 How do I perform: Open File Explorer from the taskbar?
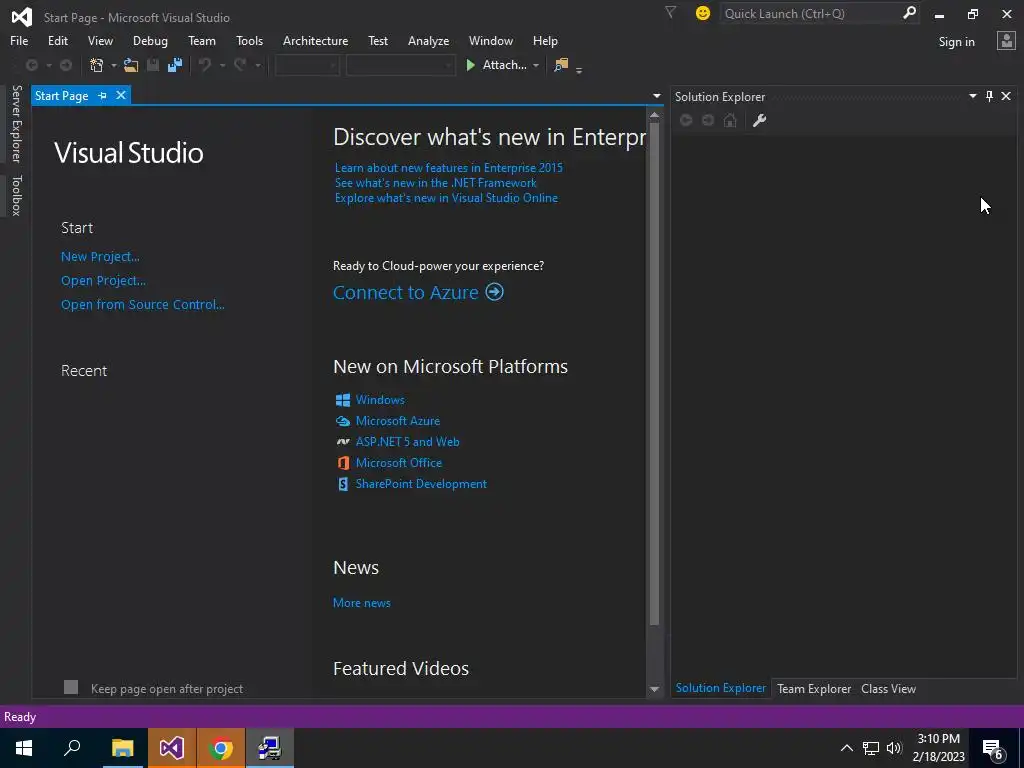click(x=122, y=748)
